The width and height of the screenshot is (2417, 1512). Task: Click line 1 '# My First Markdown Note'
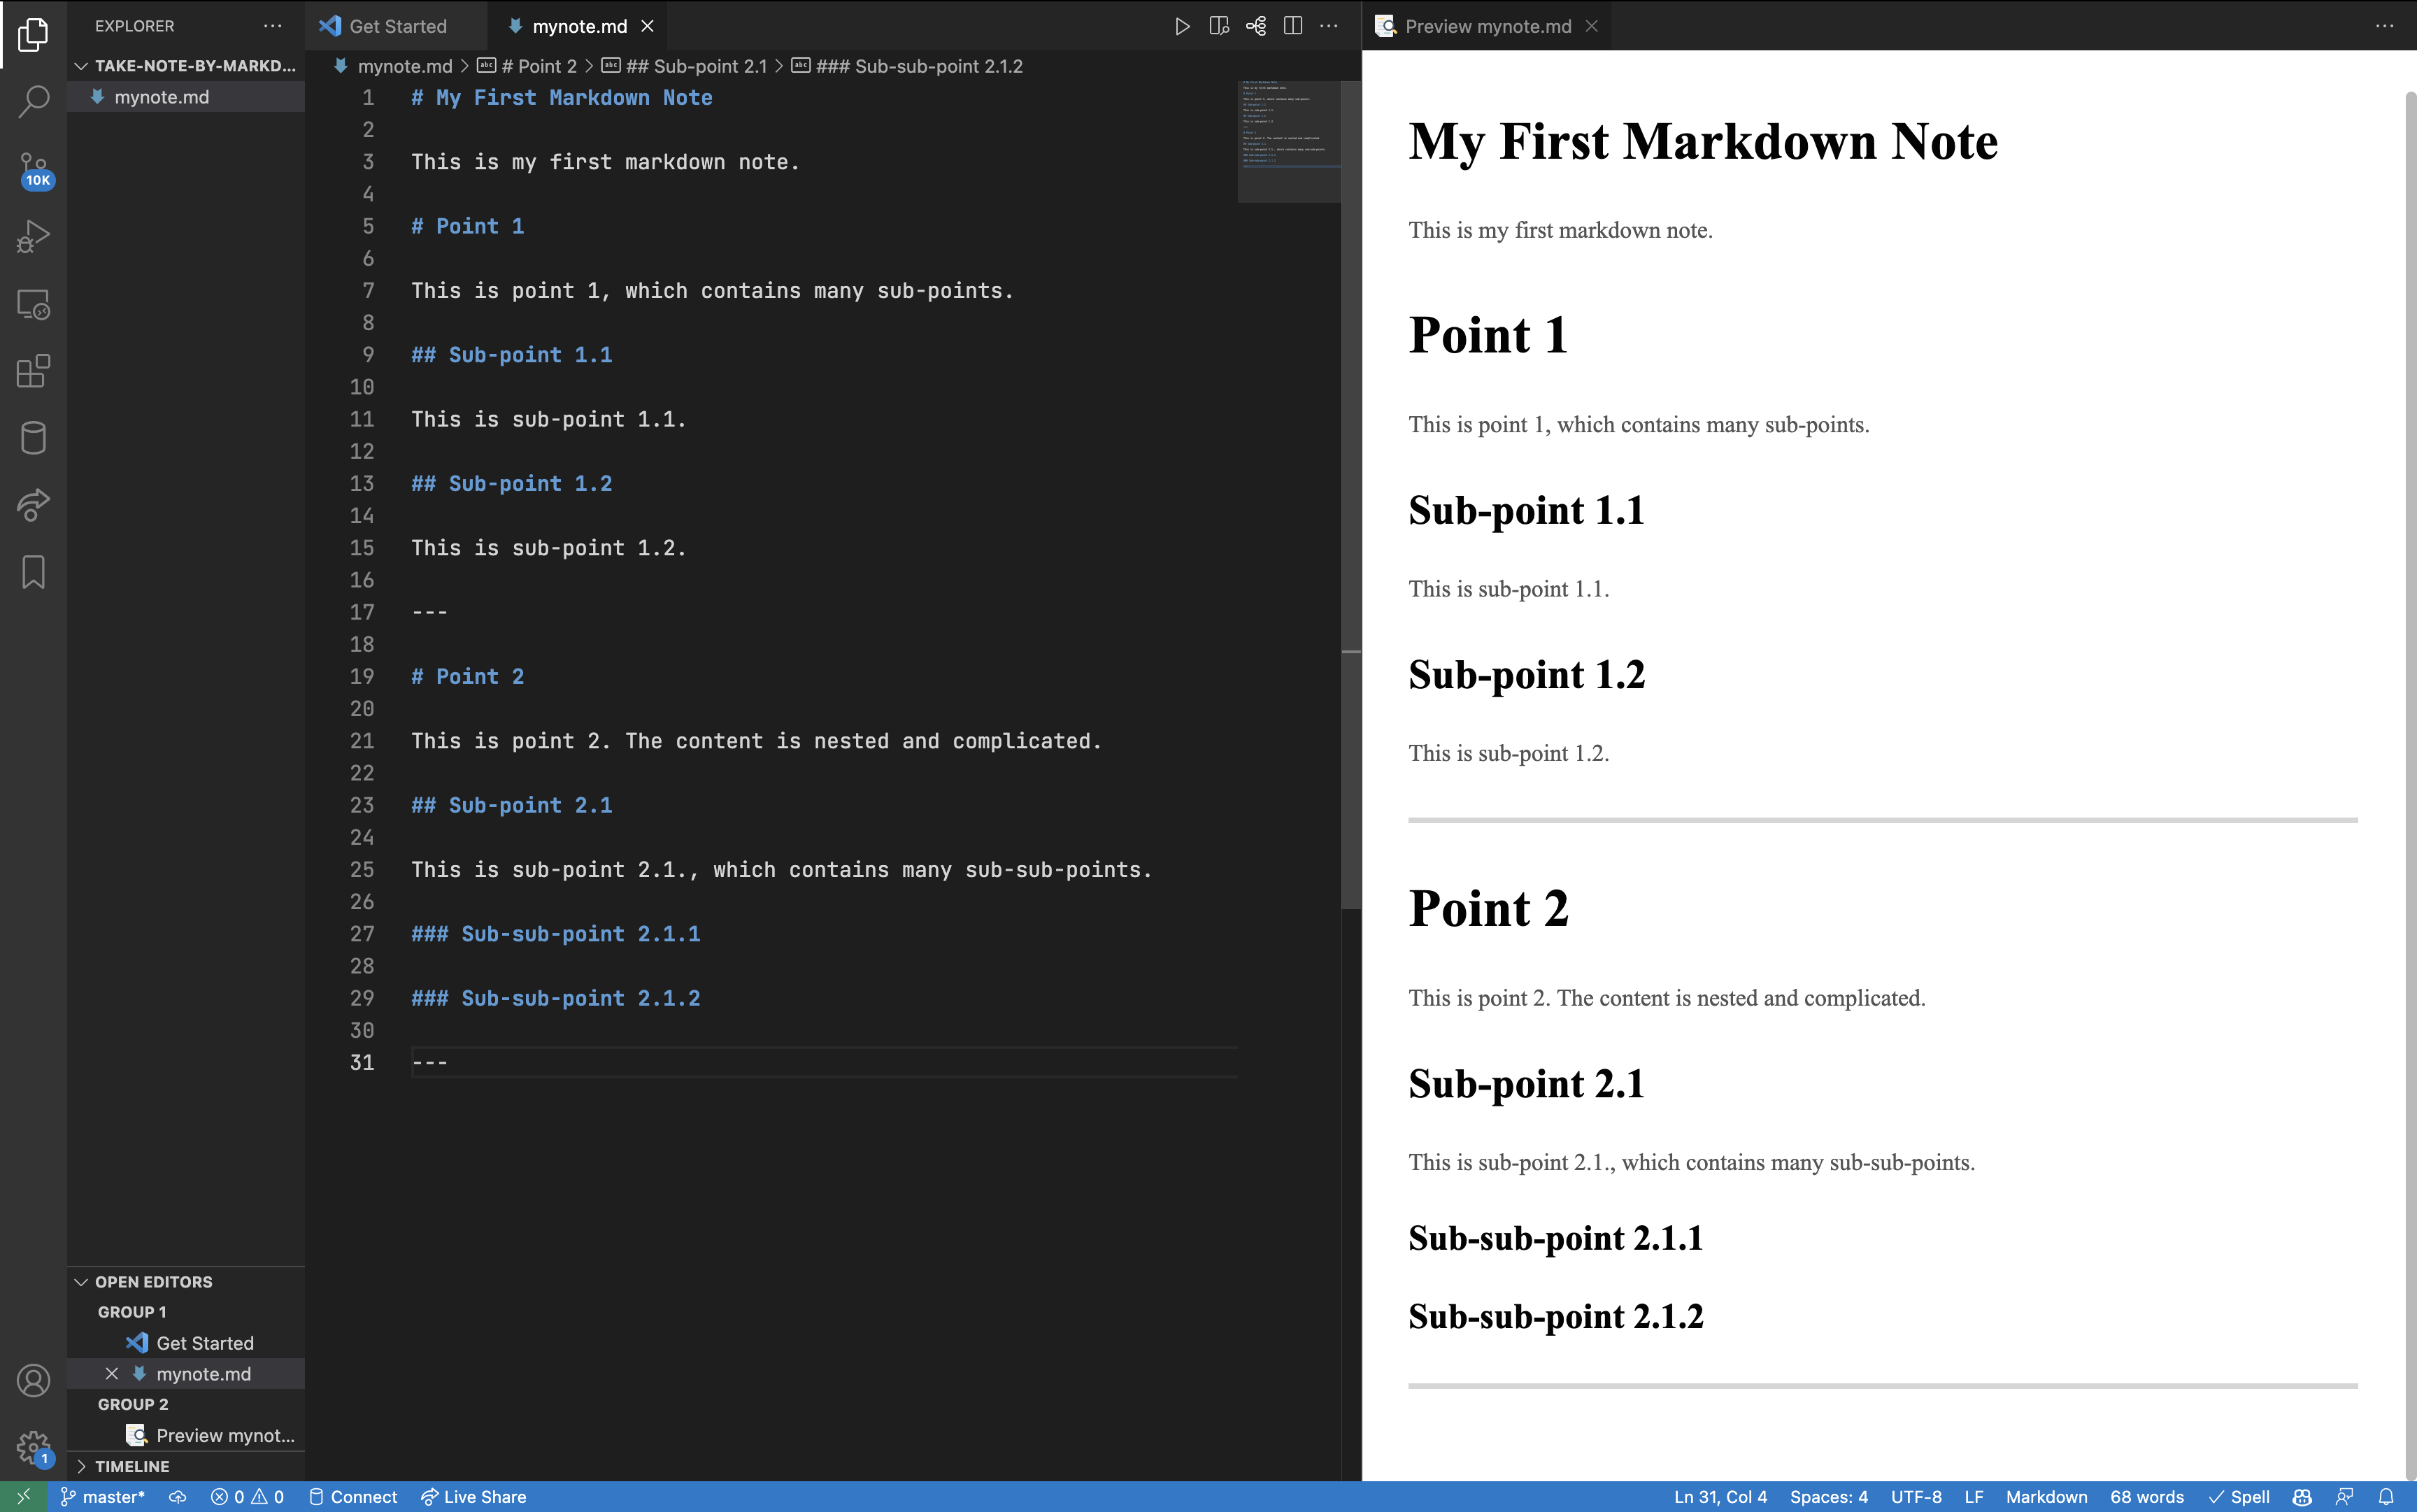[561, 97]
